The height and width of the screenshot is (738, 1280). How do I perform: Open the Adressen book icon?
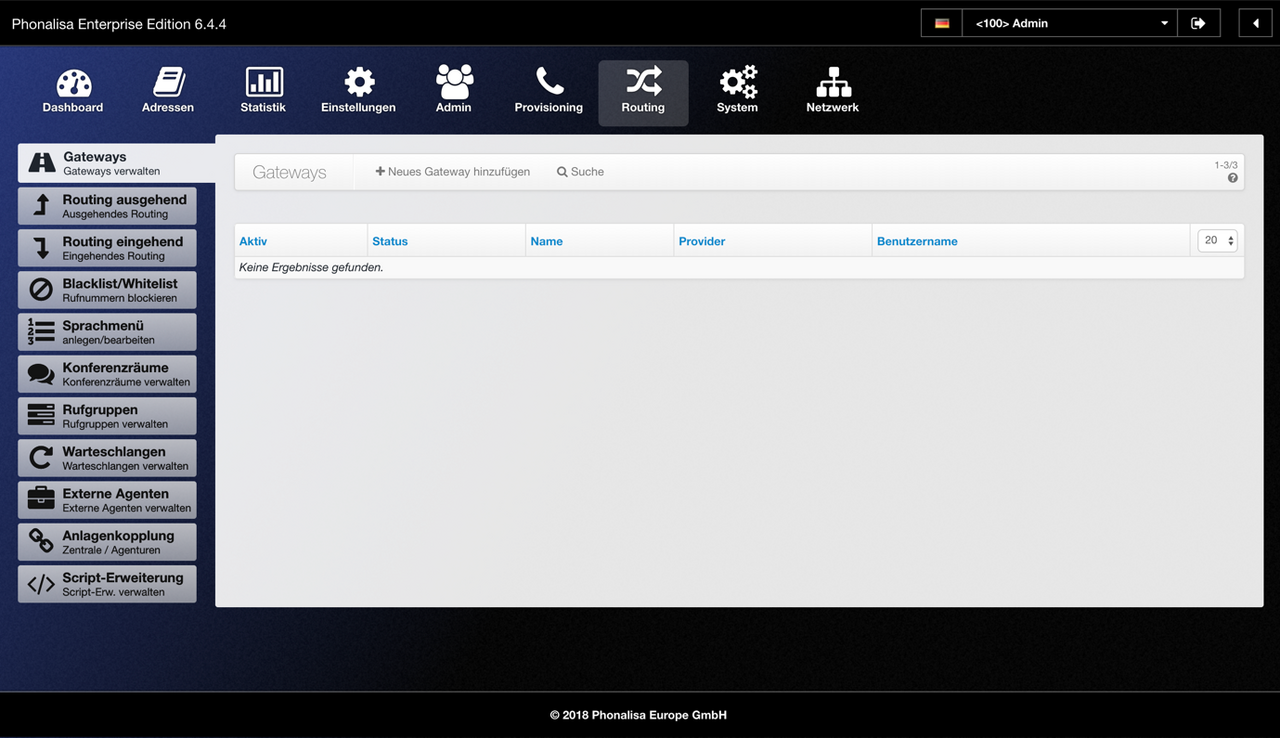pyautogui.click(x=168, y=83)
